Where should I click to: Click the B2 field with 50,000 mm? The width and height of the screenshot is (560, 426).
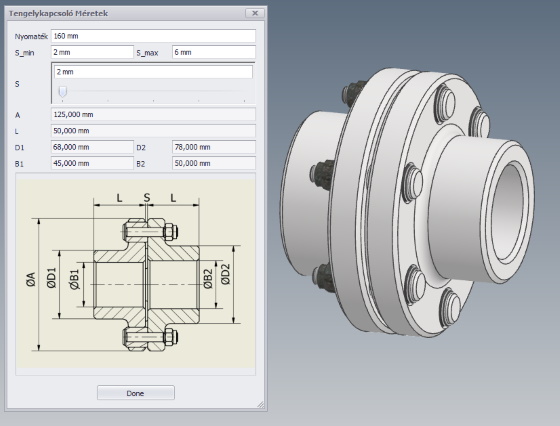coord(214,163)
